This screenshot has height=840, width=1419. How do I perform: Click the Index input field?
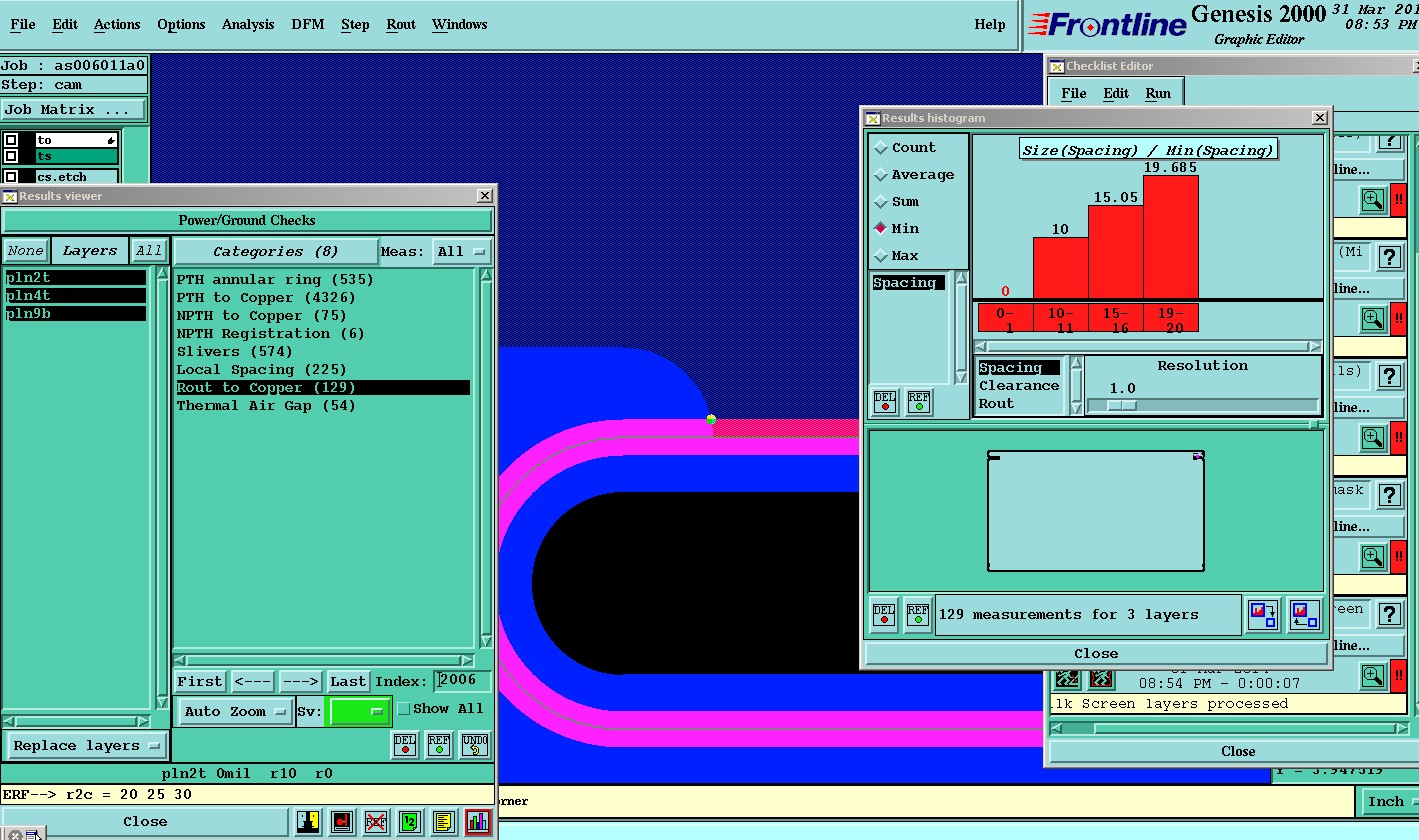pos(463,681)
